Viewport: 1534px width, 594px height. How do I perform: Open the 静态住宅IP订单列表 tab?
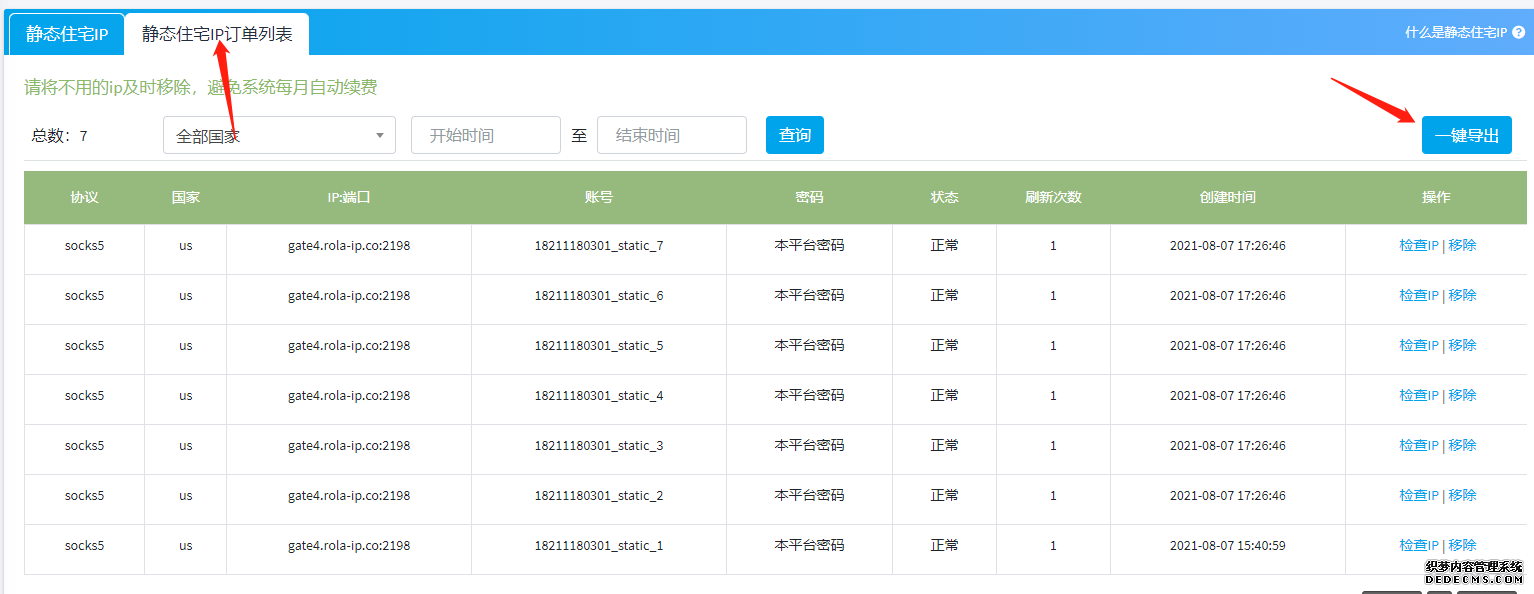tap(216, 31)
